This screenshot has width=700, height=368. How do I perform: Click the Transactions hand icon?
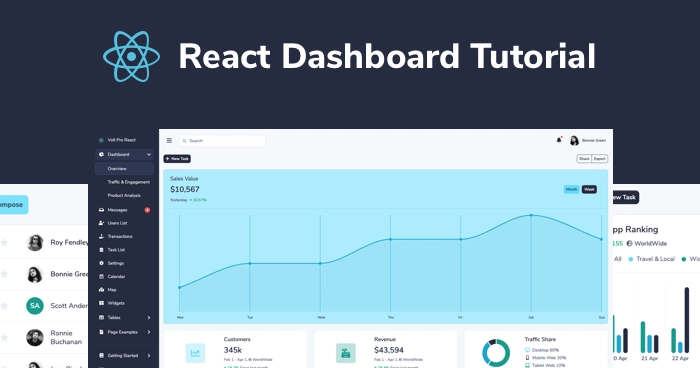click(101, 236)
